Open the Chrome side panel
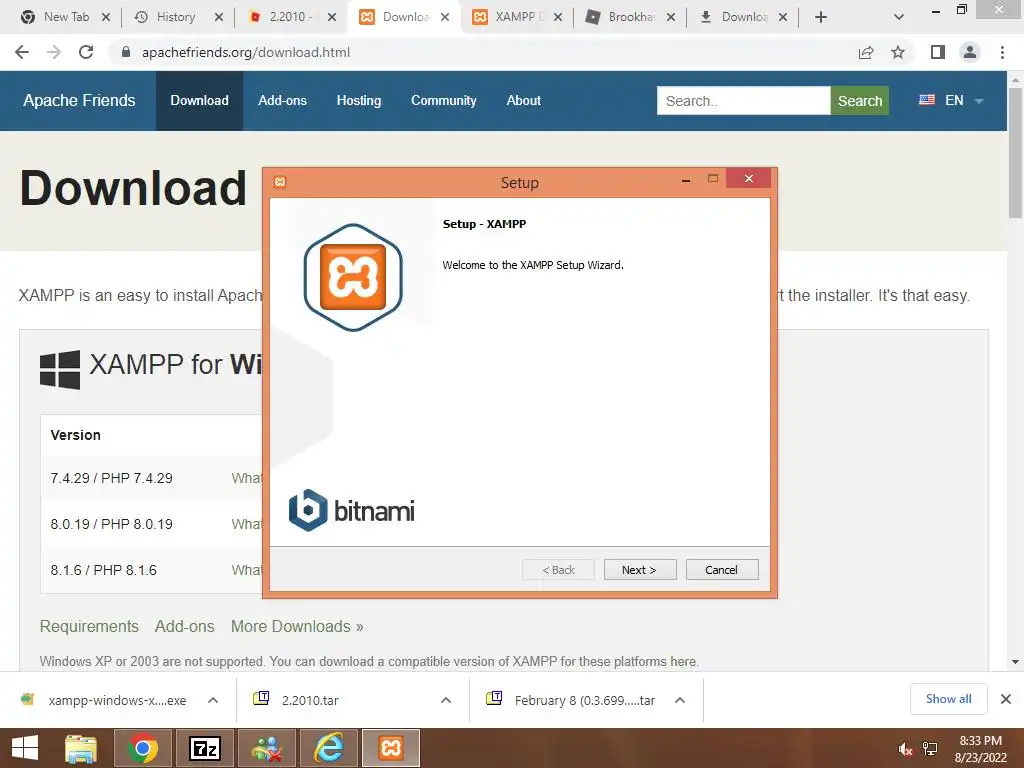Screen dimensions: 1024x768 pos(938,52)
